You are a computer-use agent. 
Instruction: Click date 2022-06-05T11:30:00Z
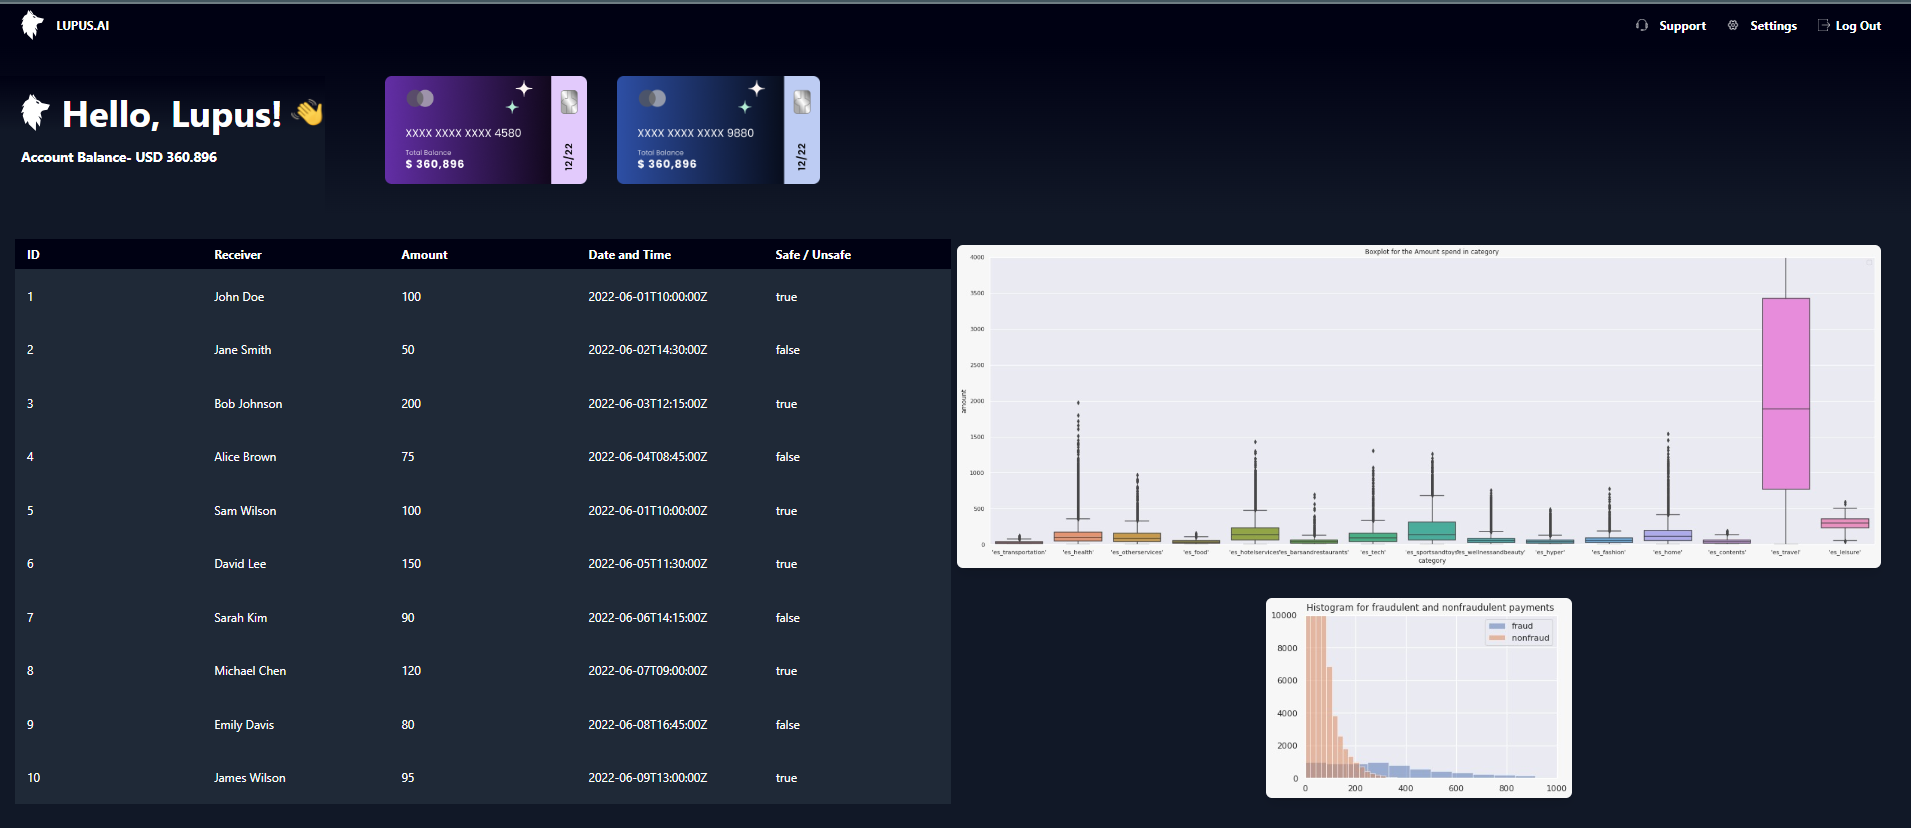coord(648,564)
